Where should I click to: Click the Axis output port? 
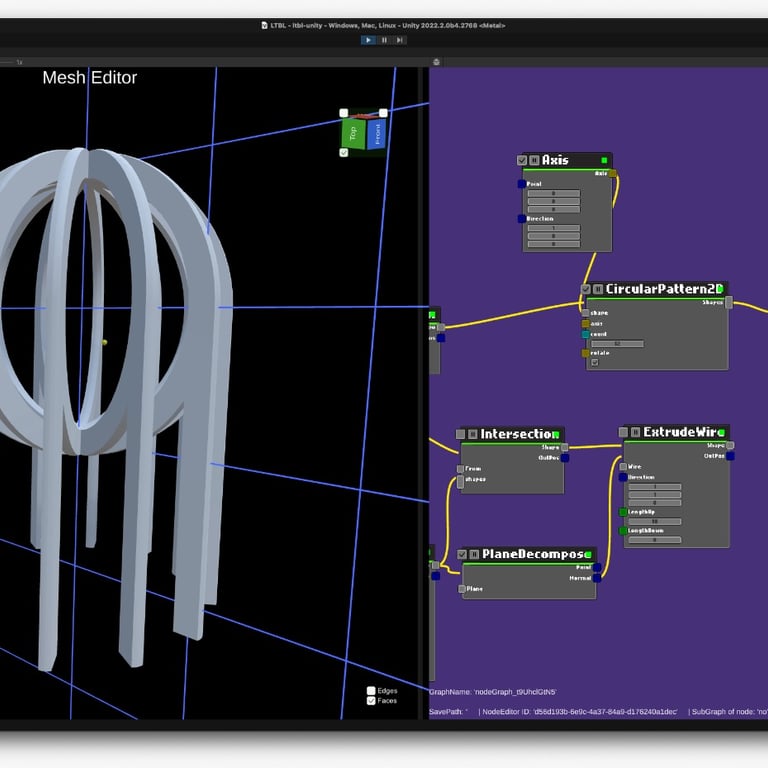(612, 173)
